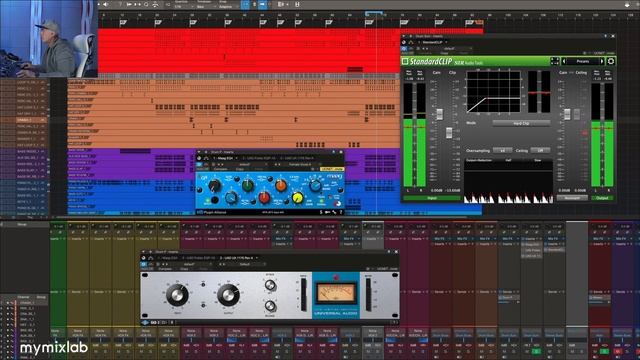Open the question mark help in Plugin Alliance bar
Viewport: 640px width, 360px height.
[x=340, y=212]
